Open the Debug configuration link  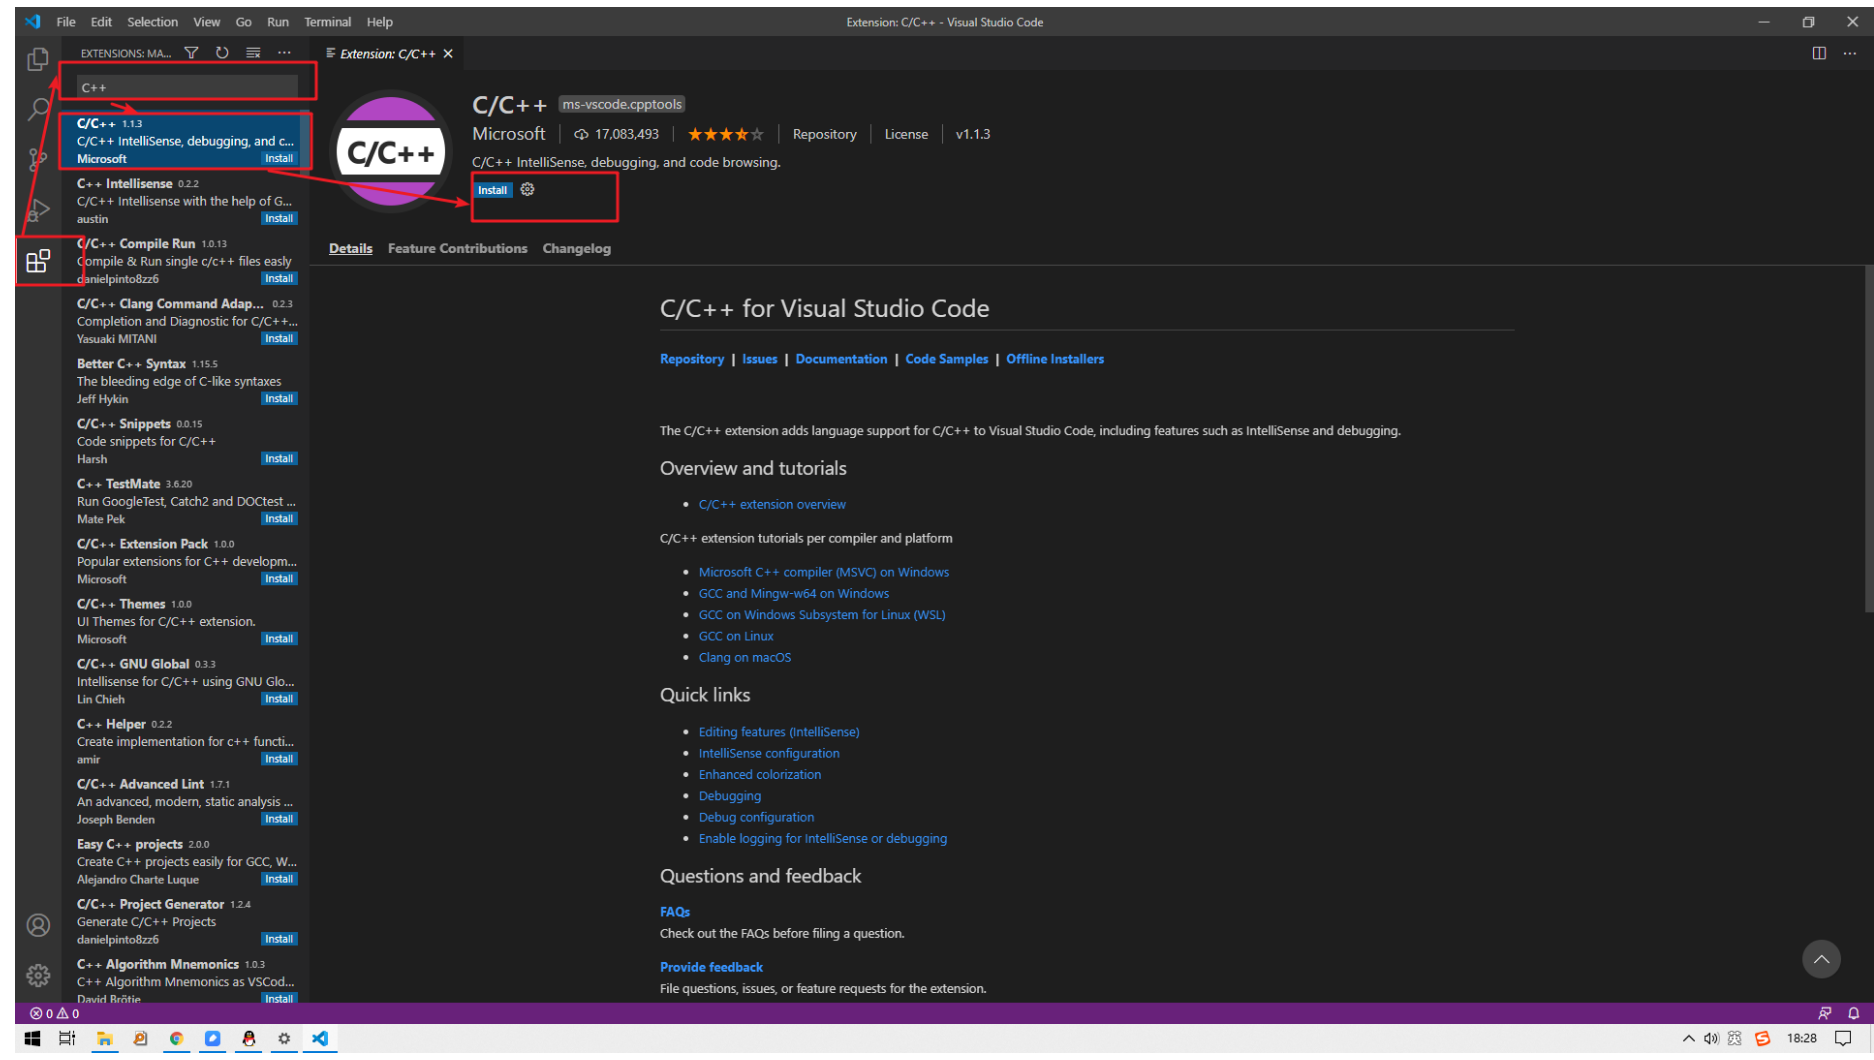tap(756, 817)
